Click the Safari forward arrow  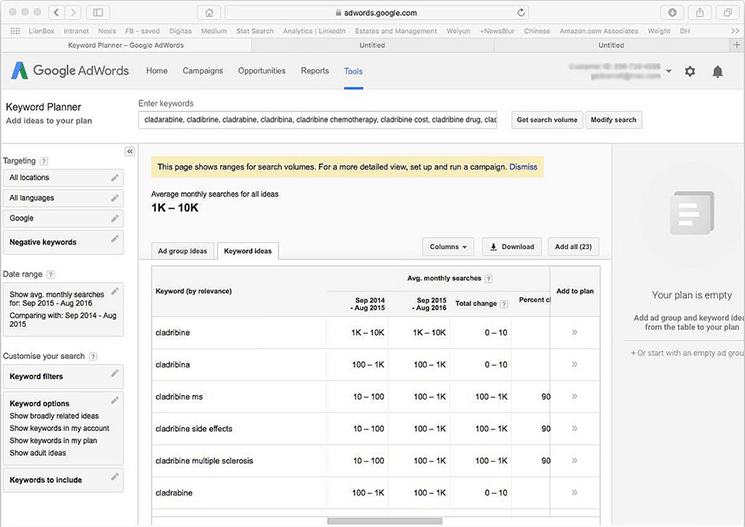click(x=73, y=13)
